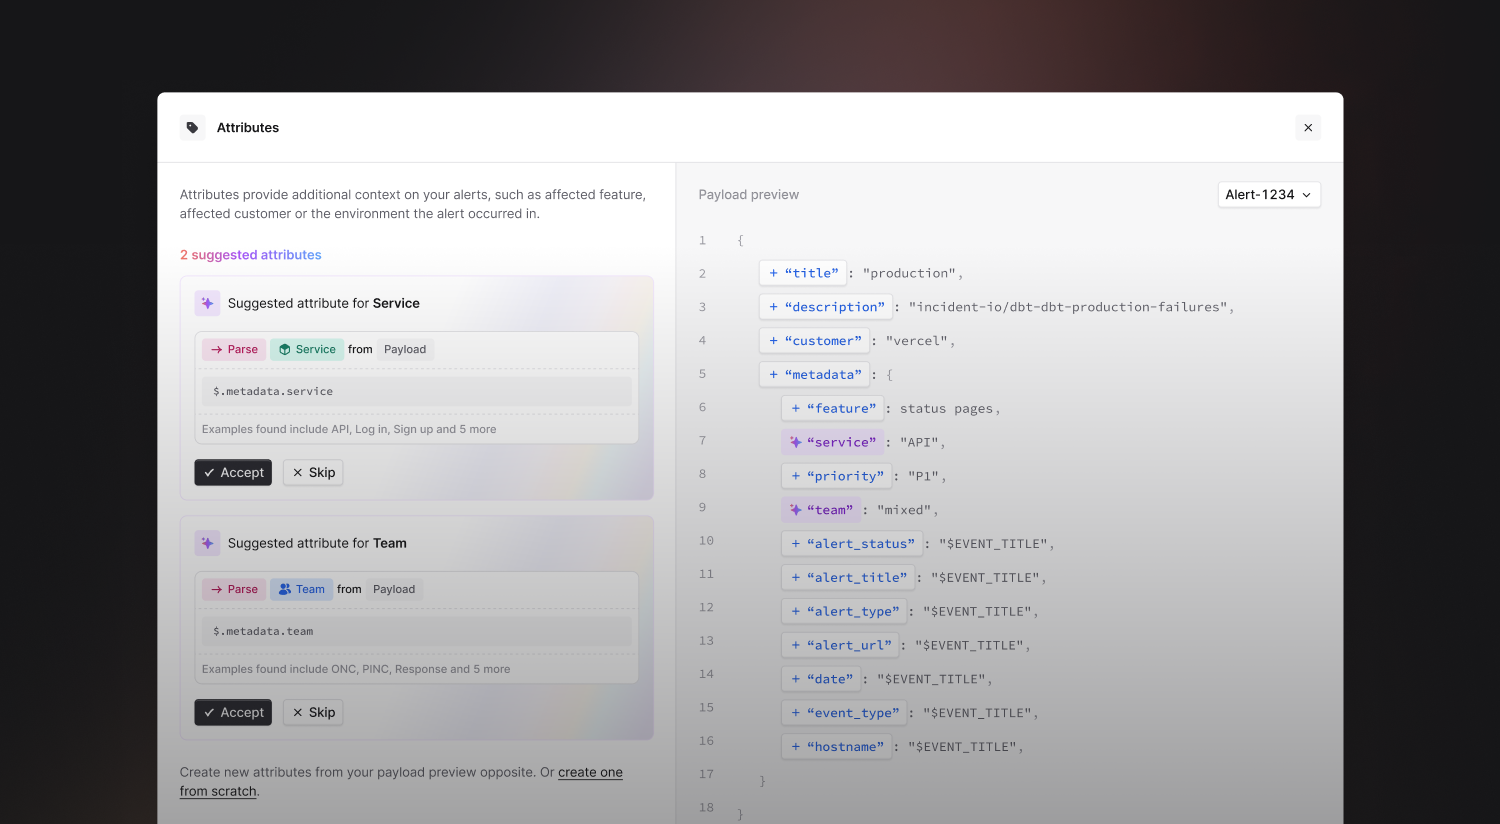This screenshot has width=1500, height=824.
Task: Open the Alert-1234 payload dropdown
Action: coord(1269,194)
